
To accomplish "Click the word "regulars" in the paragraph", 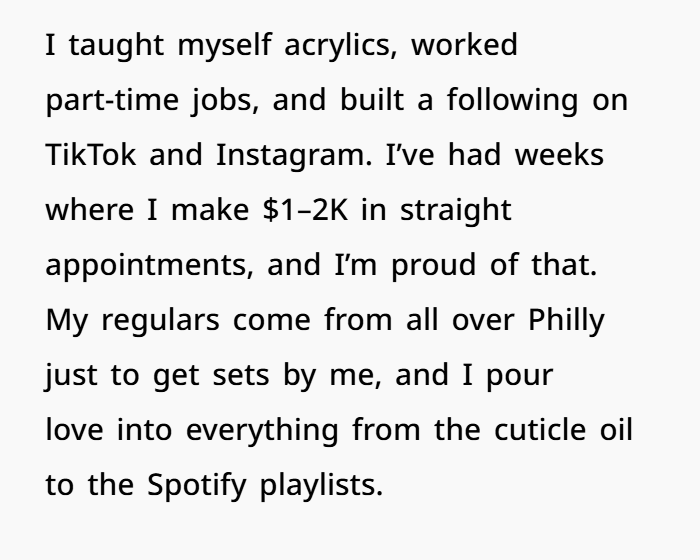I will 161,322.
